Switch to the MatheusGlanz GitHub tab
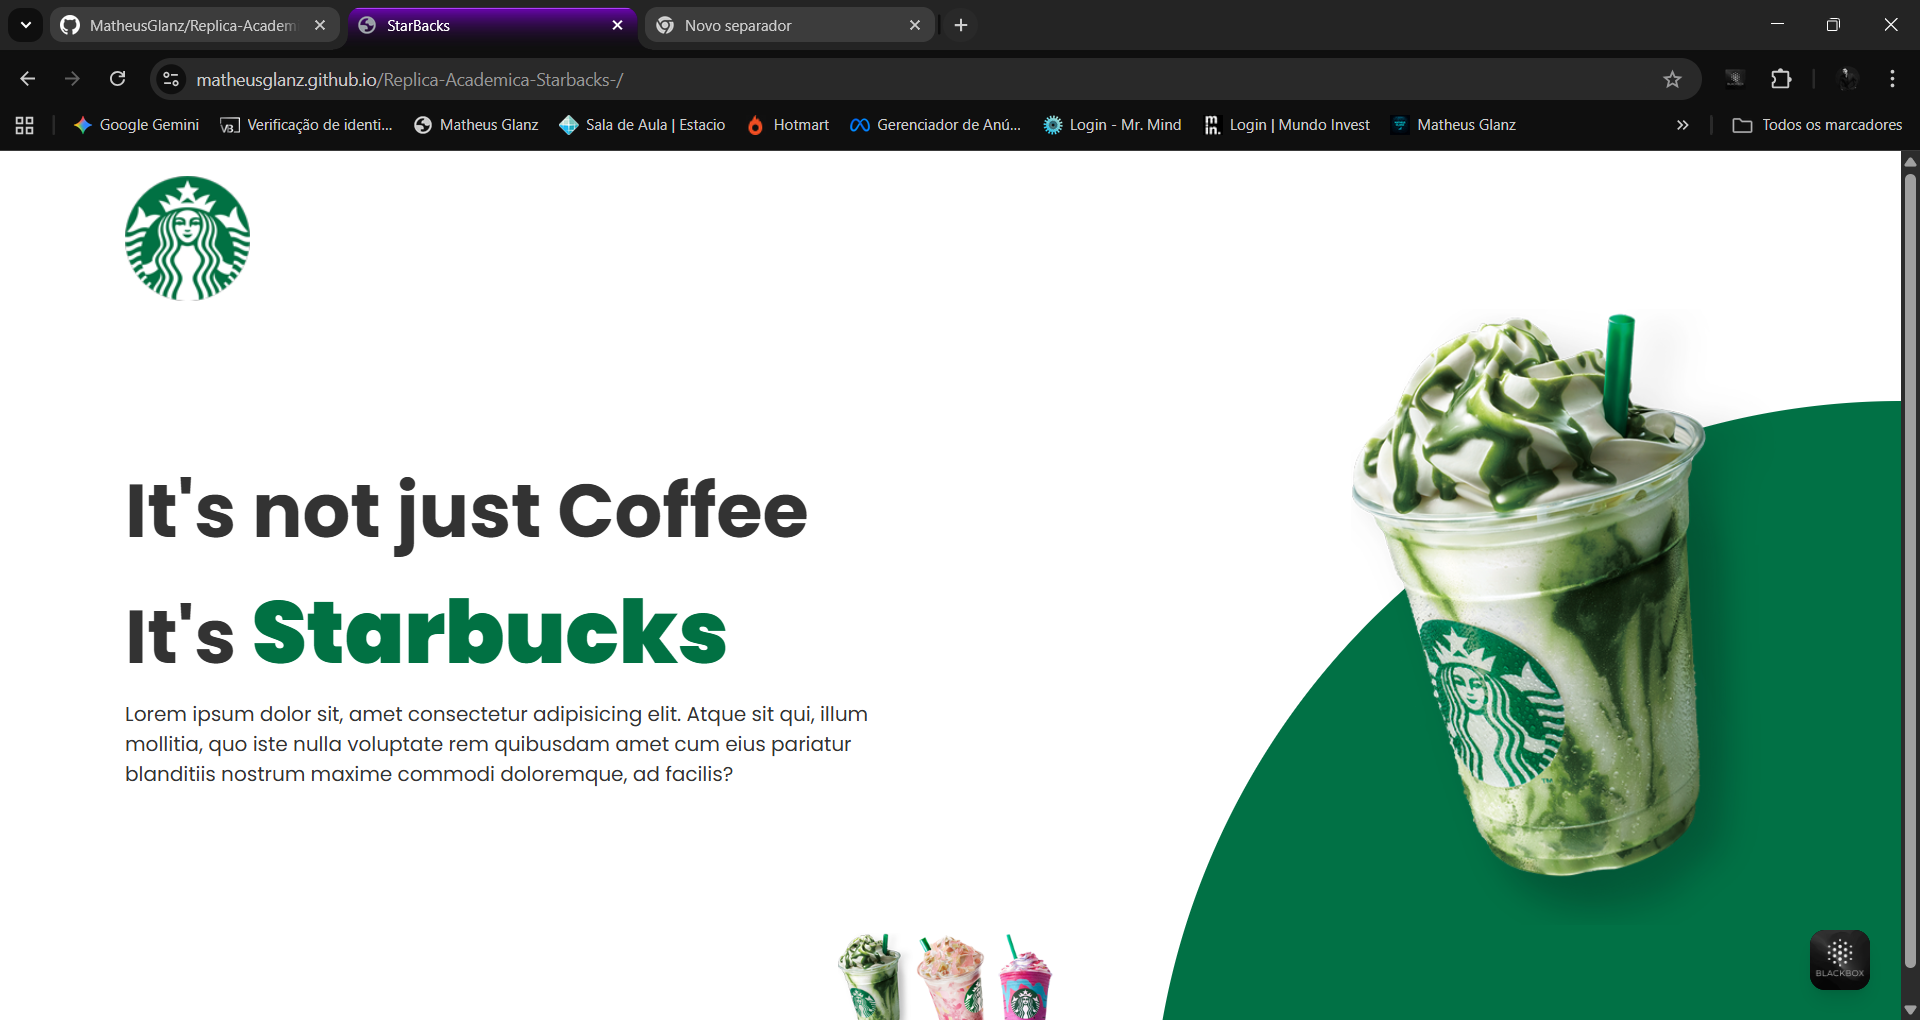Viewport: 1920px width, 1020px height. (192, 25)
